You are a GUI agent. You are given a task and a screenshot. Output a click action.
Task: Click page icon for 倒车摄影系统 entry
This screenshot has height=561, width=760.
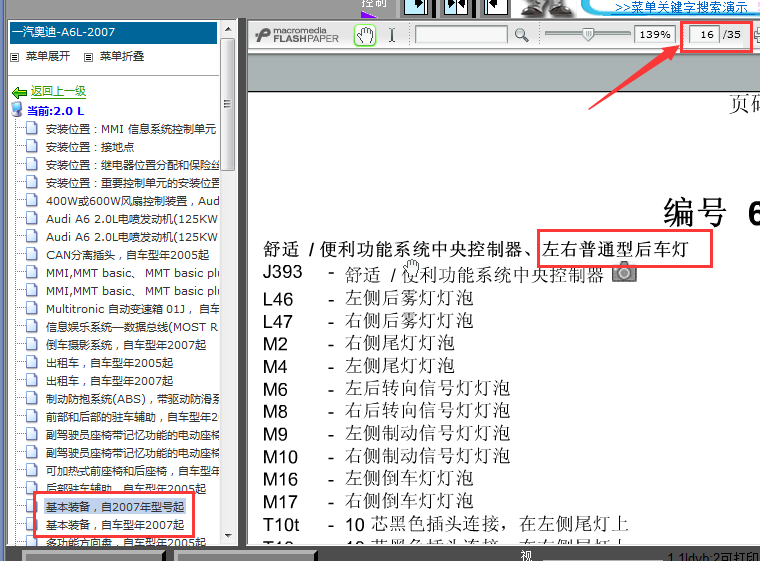click(32, 344)
